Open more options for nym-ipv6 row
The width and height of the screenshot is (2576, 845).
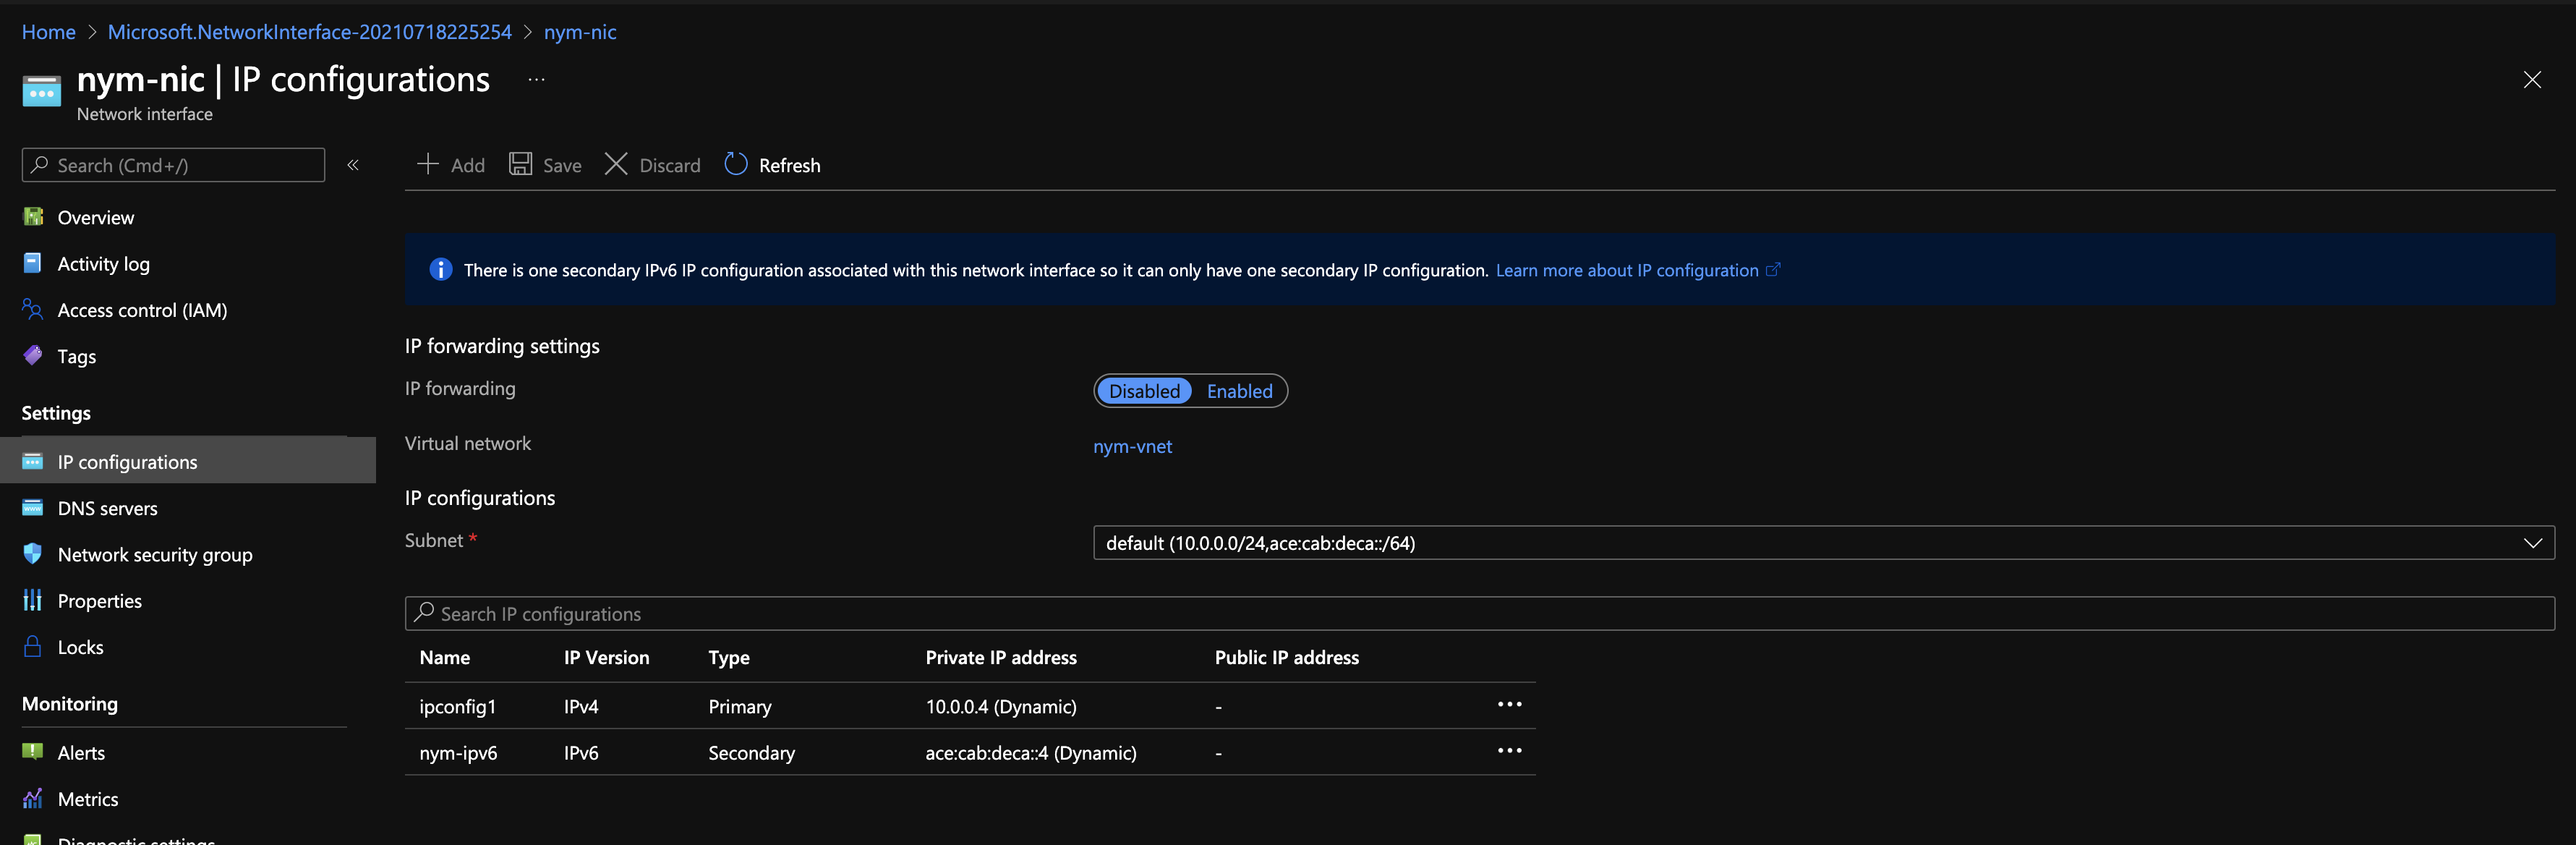1509,751
